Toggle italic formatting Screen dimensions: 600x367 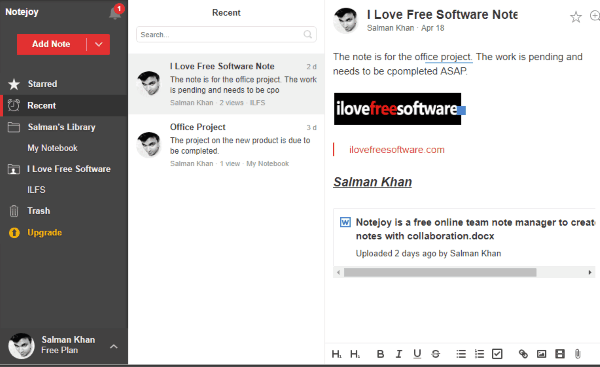[x=399, y=354]
